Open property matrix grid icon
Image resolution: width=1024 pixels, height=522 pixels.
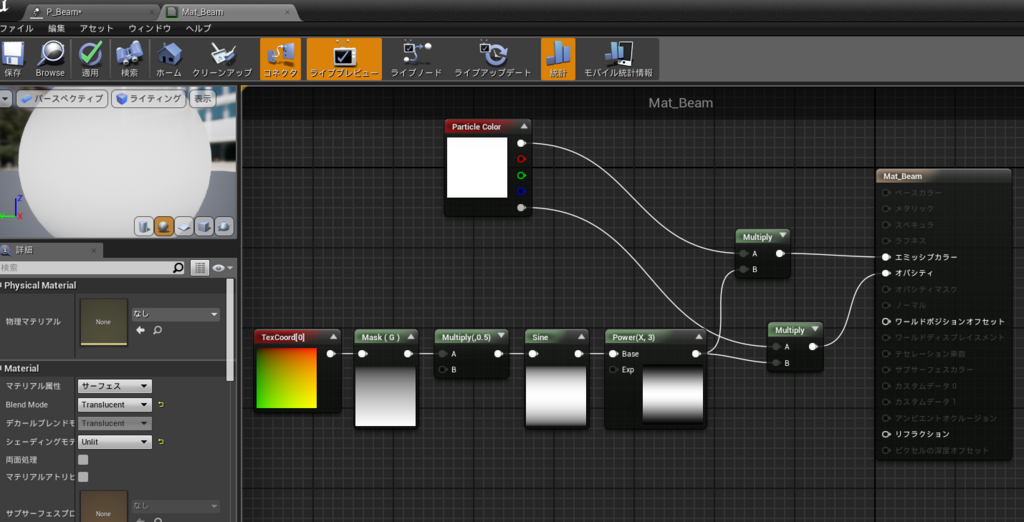point(199,268)
